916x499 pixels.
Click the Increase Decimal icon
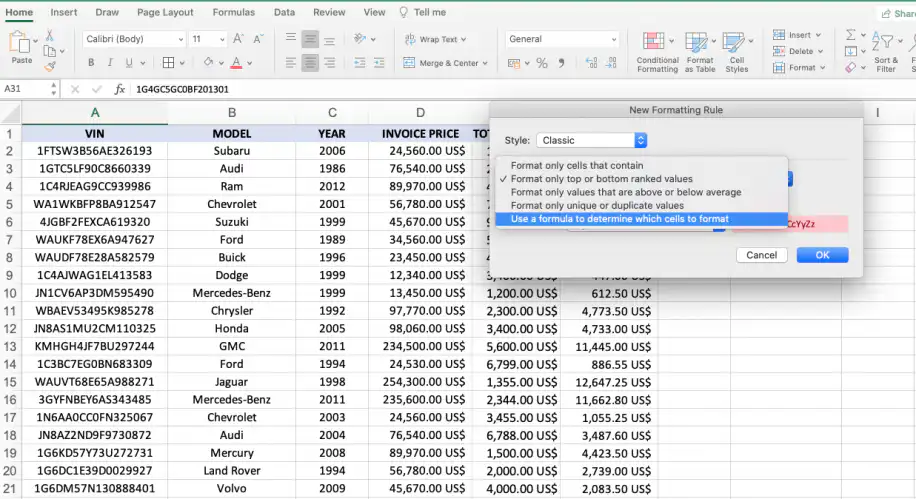[x=591, y=63]
